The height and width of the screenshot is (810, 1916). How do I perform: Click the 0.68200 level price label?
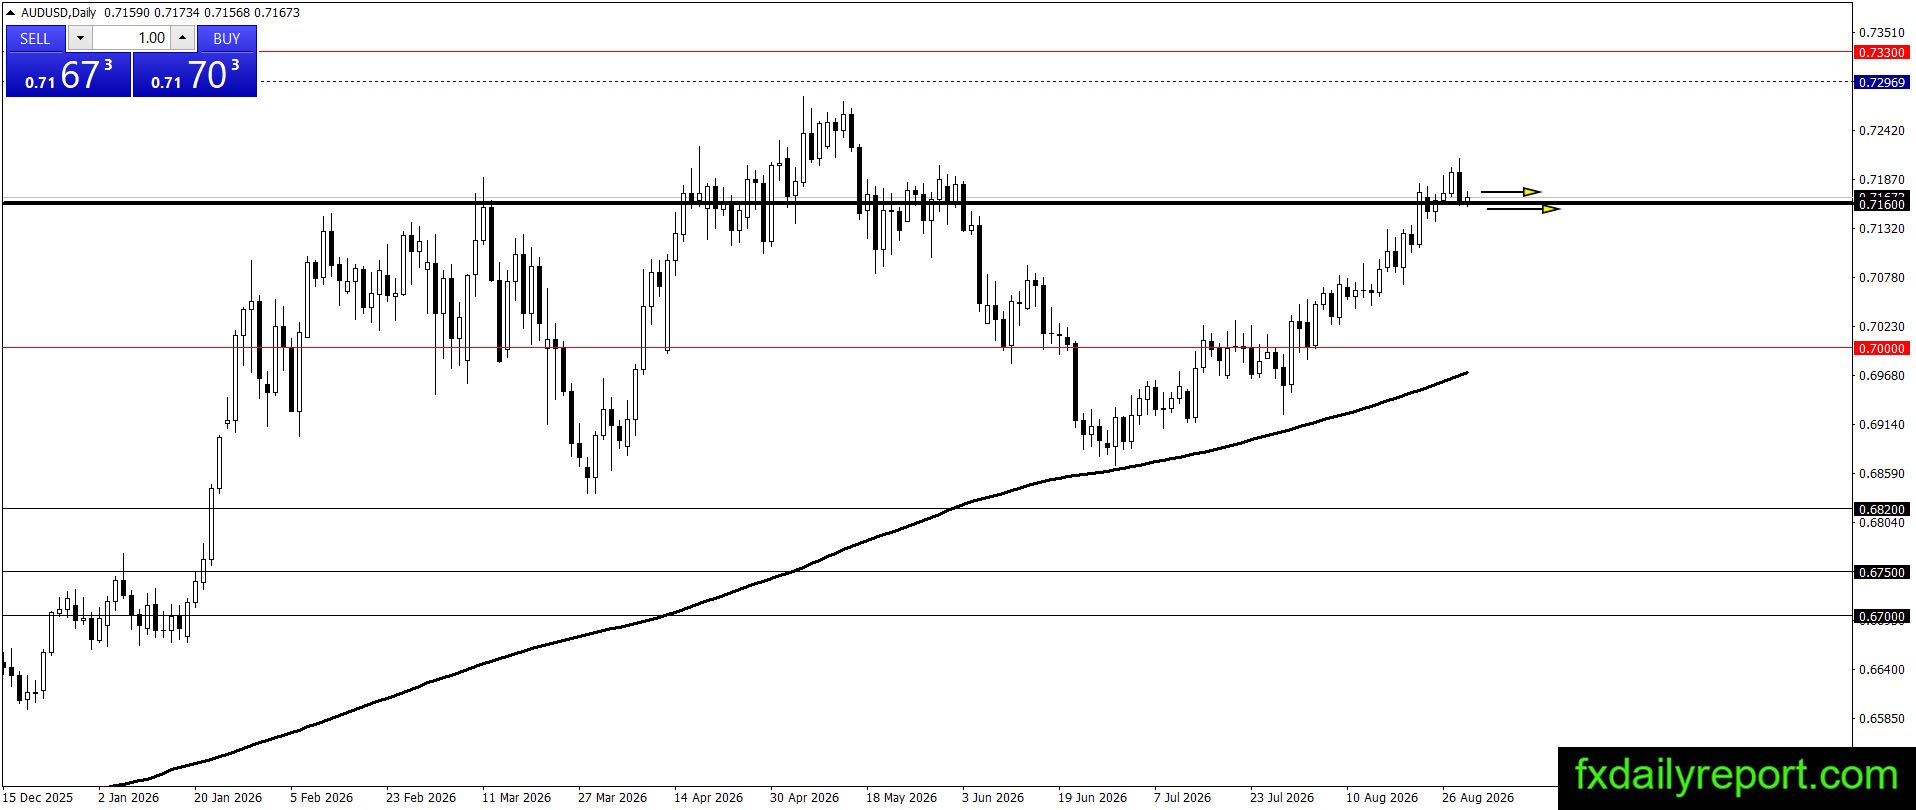[x=1881, y=509]
